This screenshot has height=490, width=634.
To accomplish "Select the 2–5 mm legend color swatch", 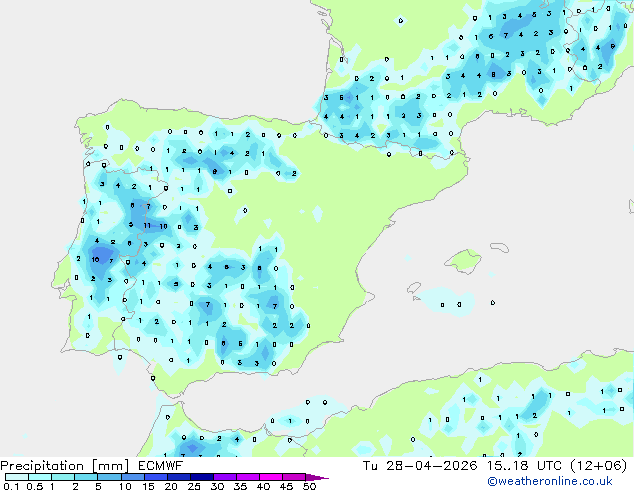I will tap(86, 477).
